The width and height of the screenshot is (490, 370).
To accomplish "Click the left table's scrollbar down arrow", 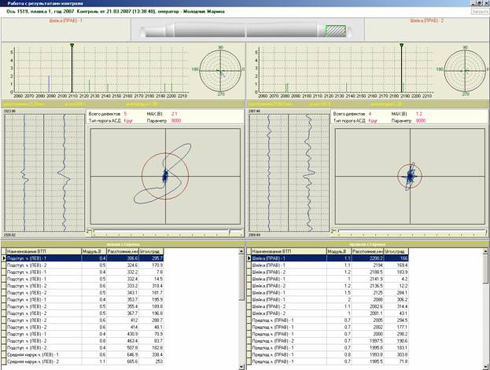I will tap(242, 367).
